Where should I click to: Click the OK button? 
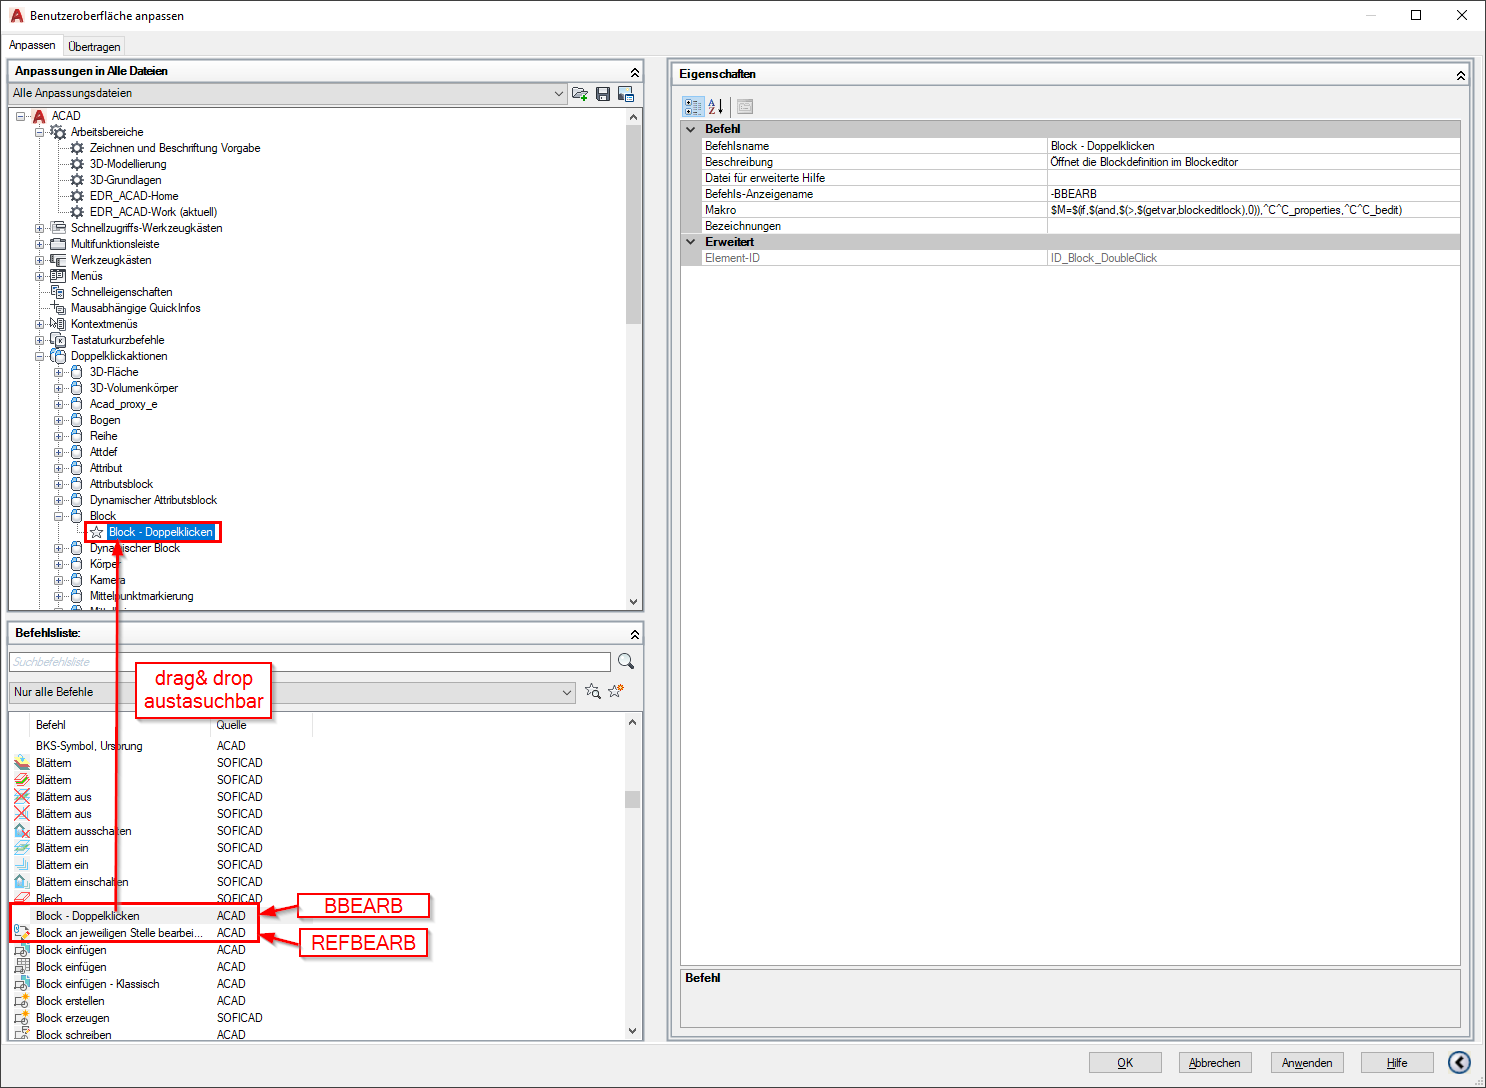[1125, 1063]
